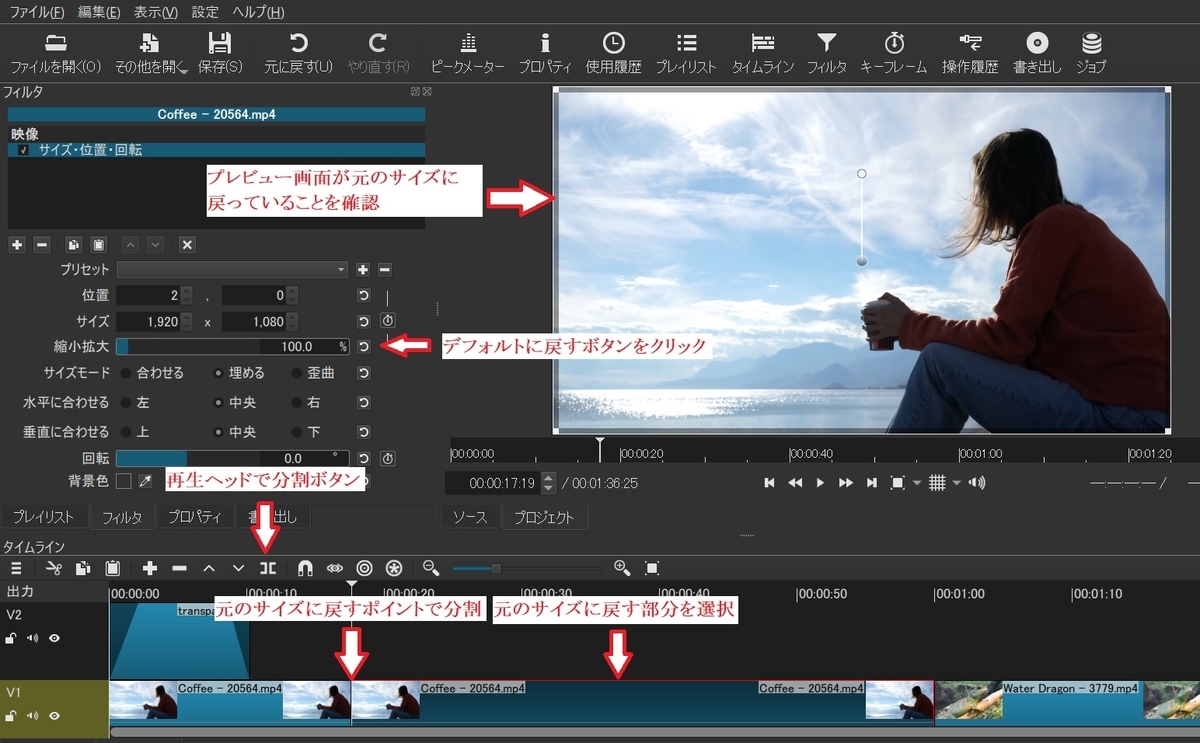Open the 設定 menu
Viewport: 1200px width, 743px height.
204,12
